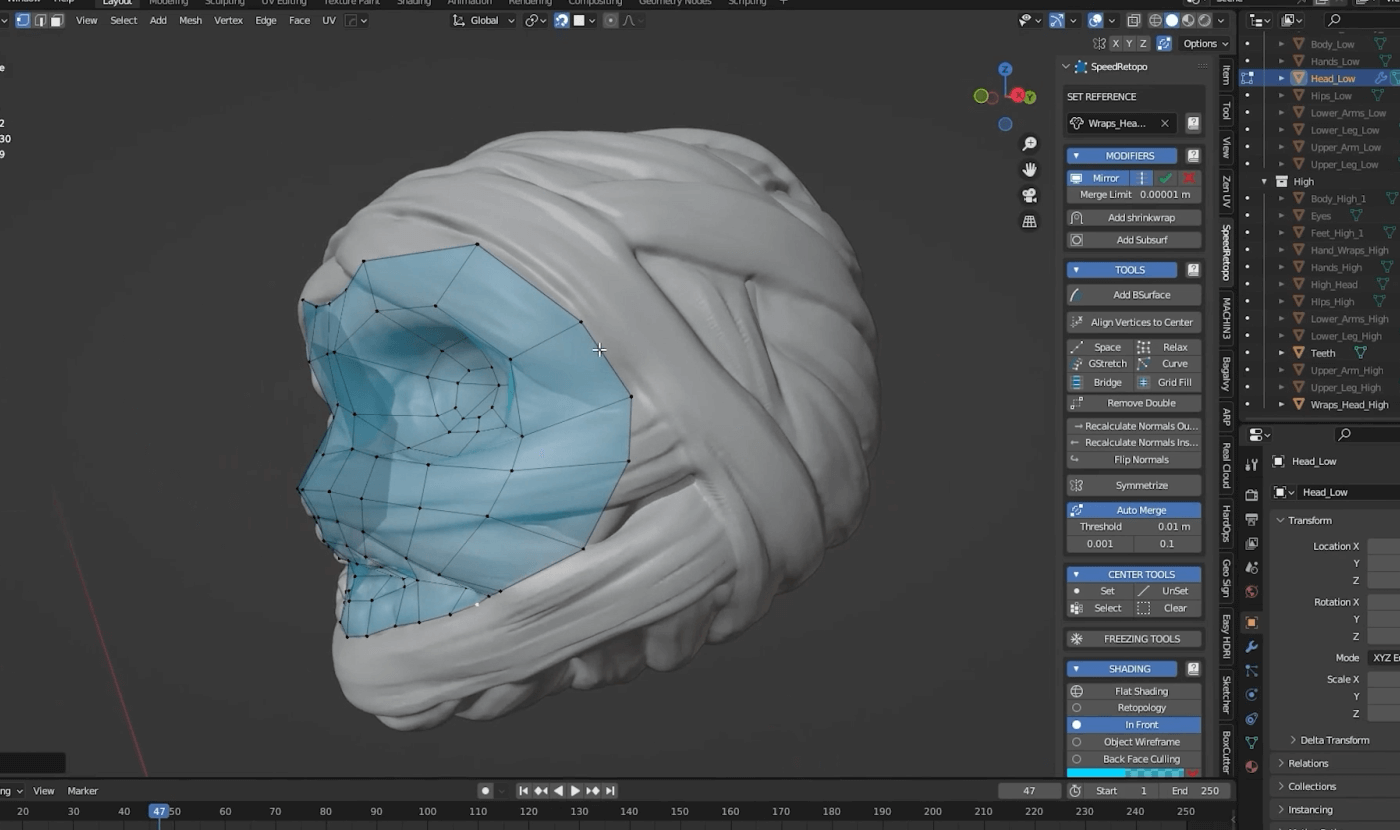Click the Add shrinkwrap button
This screenshot has width=1400, height=830.
tap(1134, 218)
